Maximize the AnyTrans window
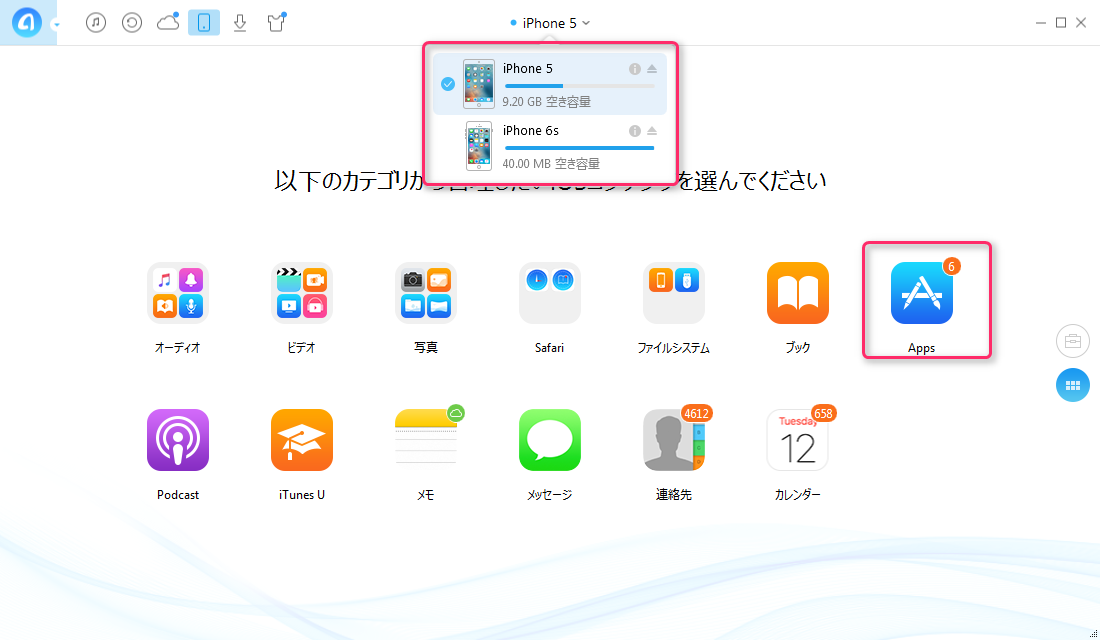The height and width of the screenshot is (640, 1100). [1061, 23]
